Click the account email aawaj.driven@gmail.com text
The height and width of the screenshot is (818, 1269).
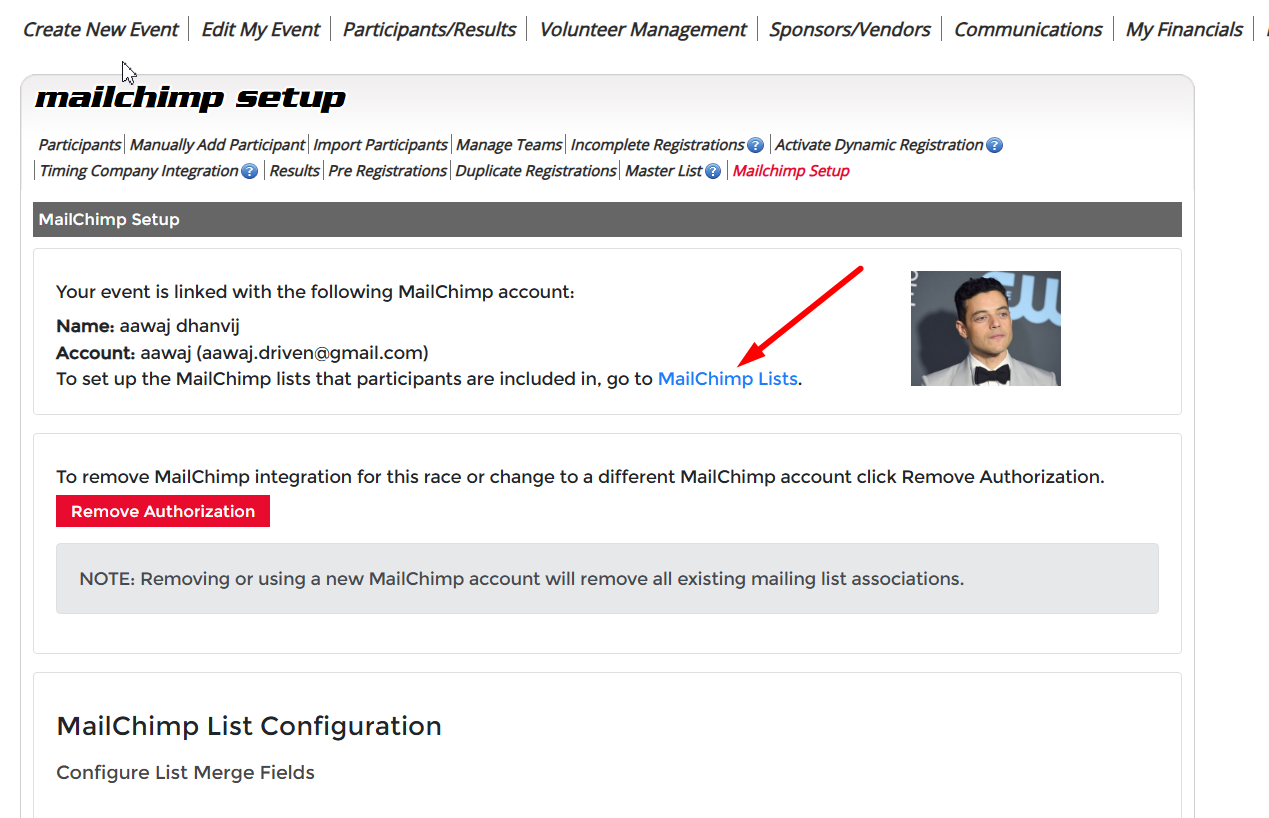tap(312, 353)
